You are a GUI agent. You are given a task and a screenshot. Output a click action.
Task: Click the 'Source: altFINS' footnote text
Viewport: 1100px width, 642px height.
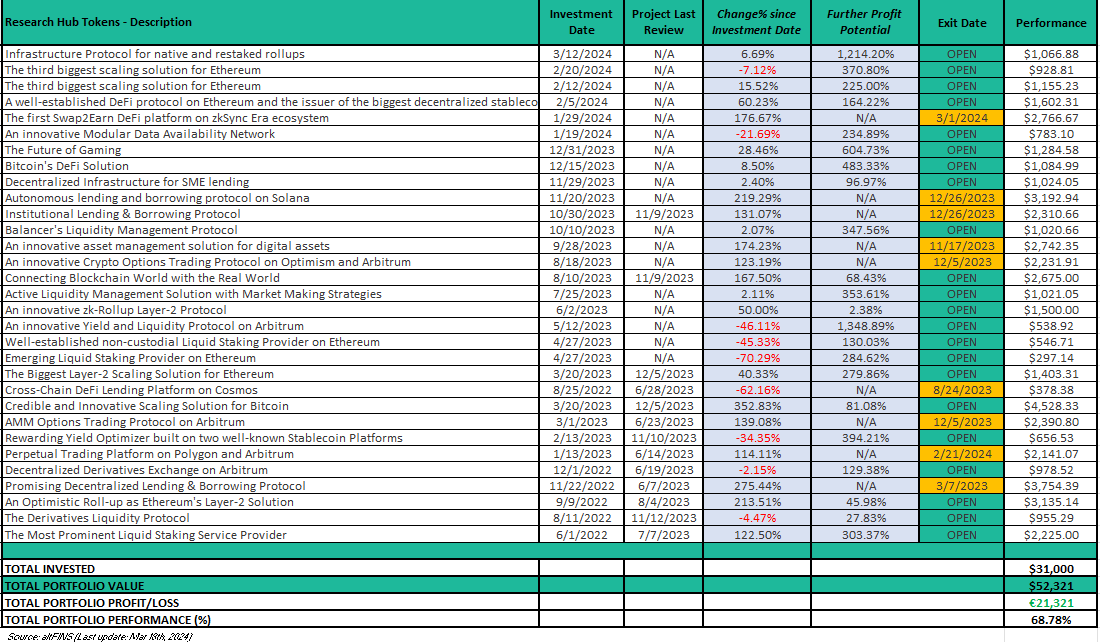(x=99, y=636)
